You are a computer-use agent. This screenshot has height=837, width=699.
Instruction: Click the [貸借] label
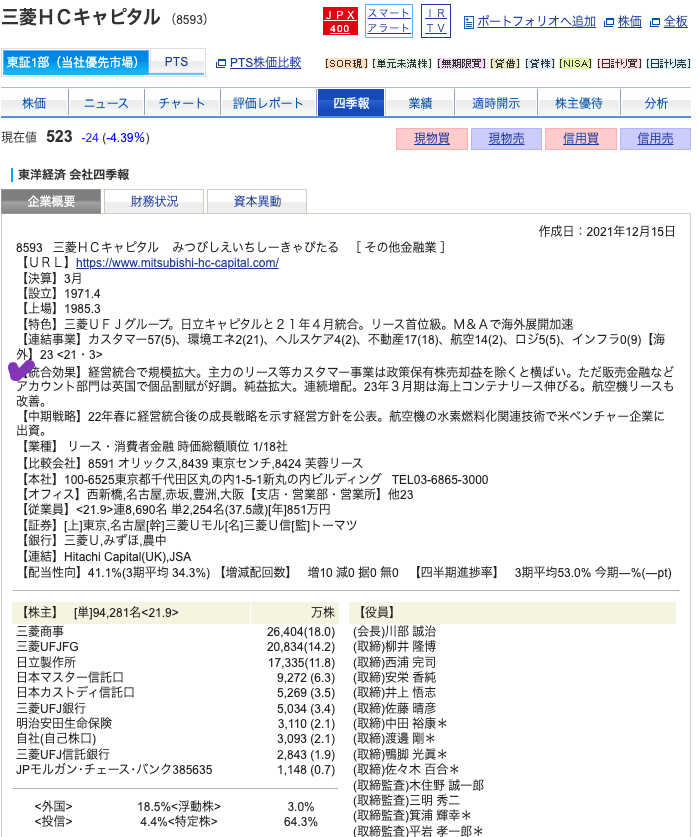tap(505, 64)
